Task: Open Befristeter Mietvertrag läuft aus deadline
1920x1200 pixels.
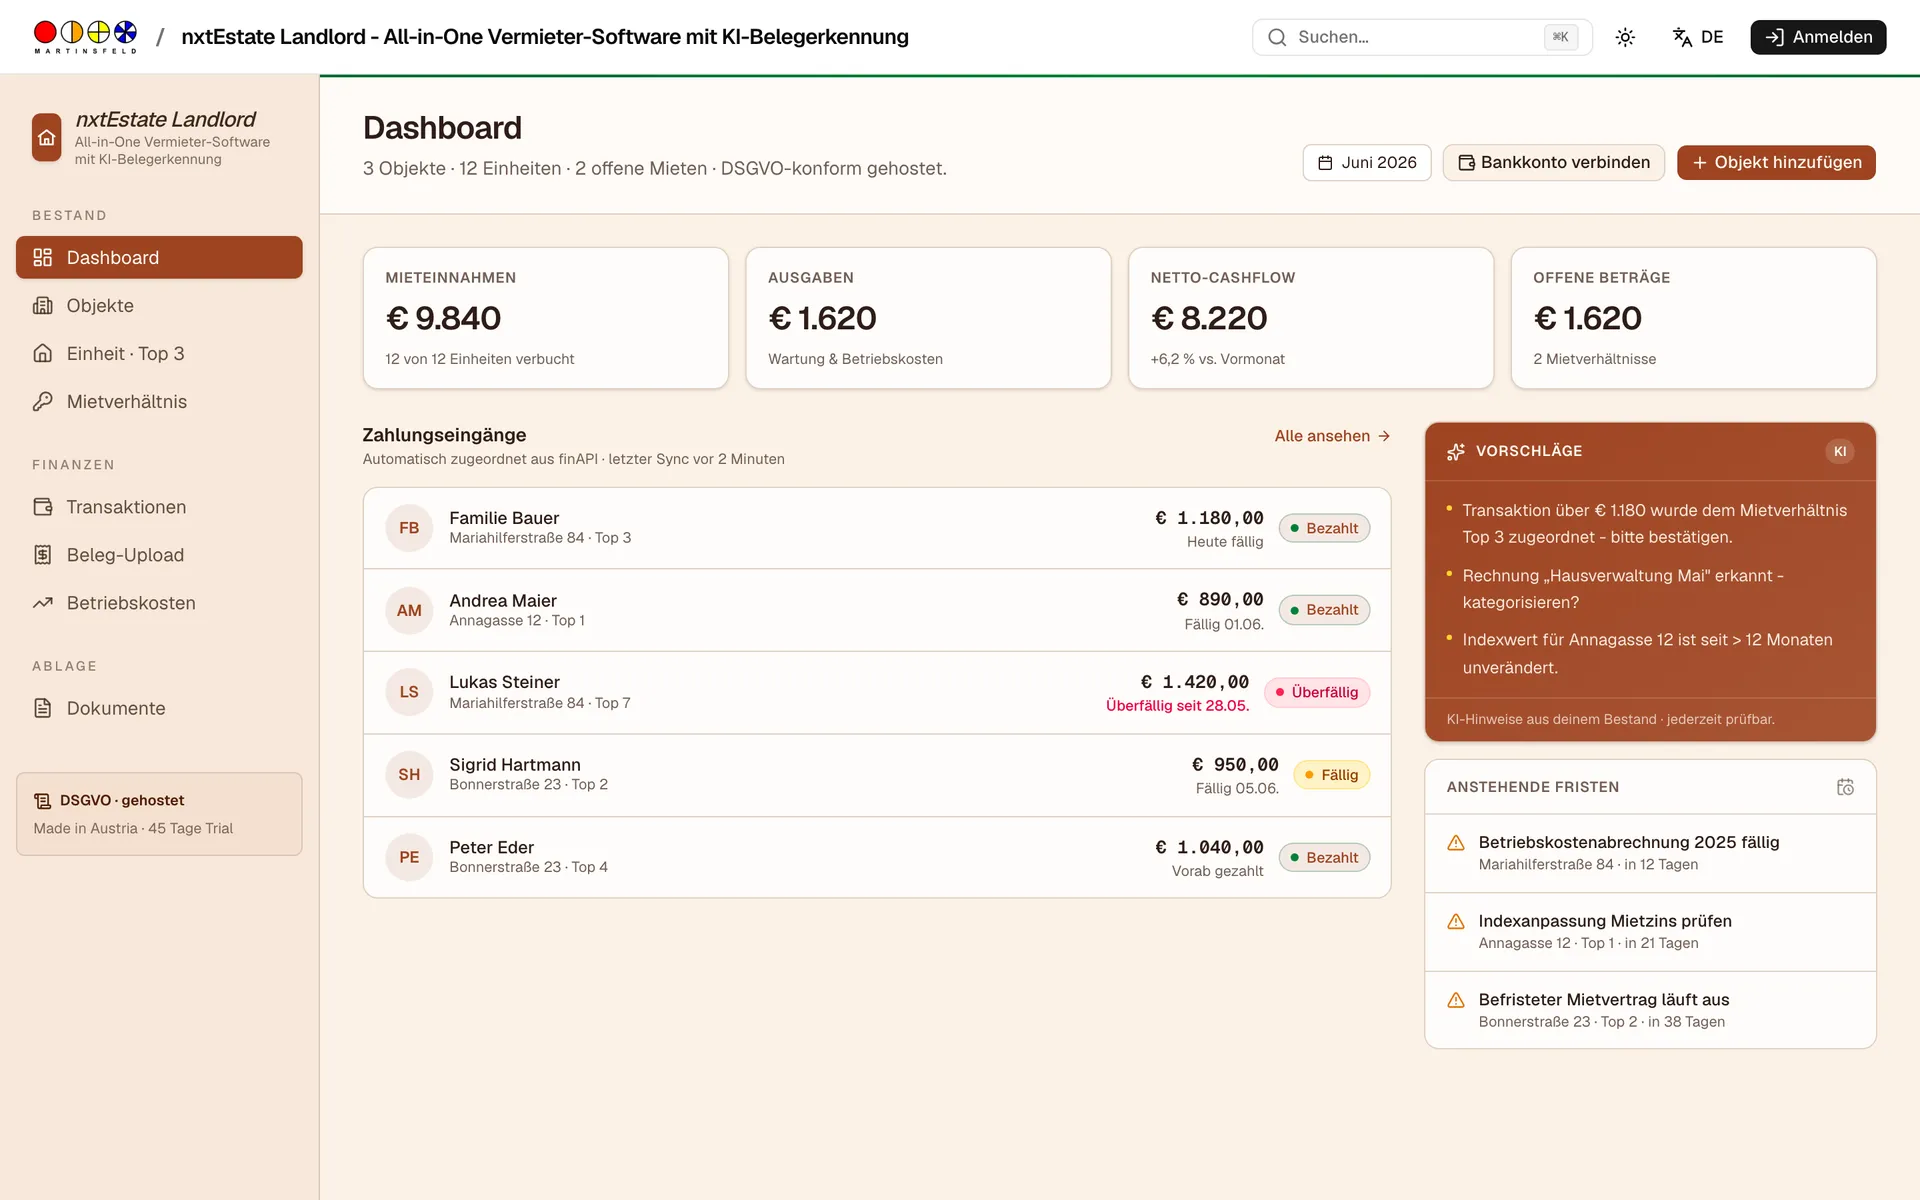Action: click(1650, 1010)
